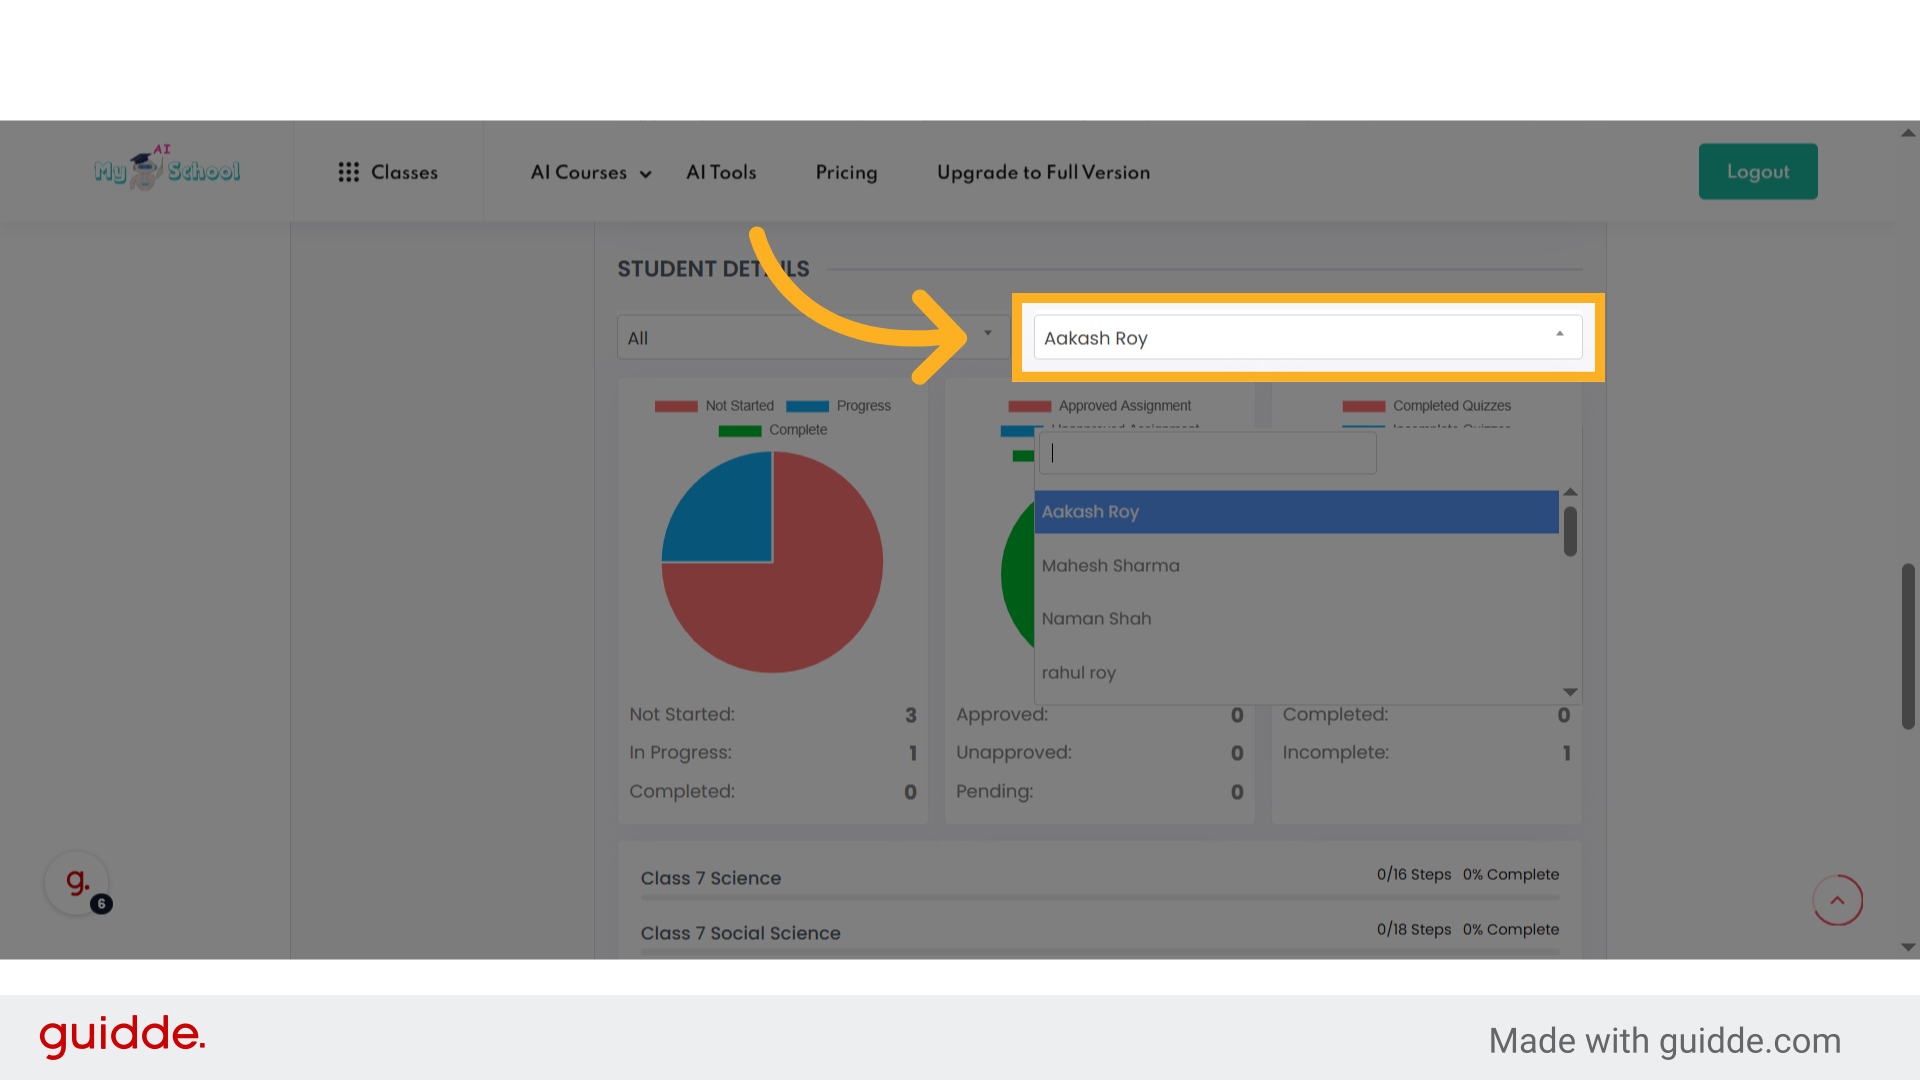
Task: Click the Classes grid icon
Action: [x=348, y=172]
